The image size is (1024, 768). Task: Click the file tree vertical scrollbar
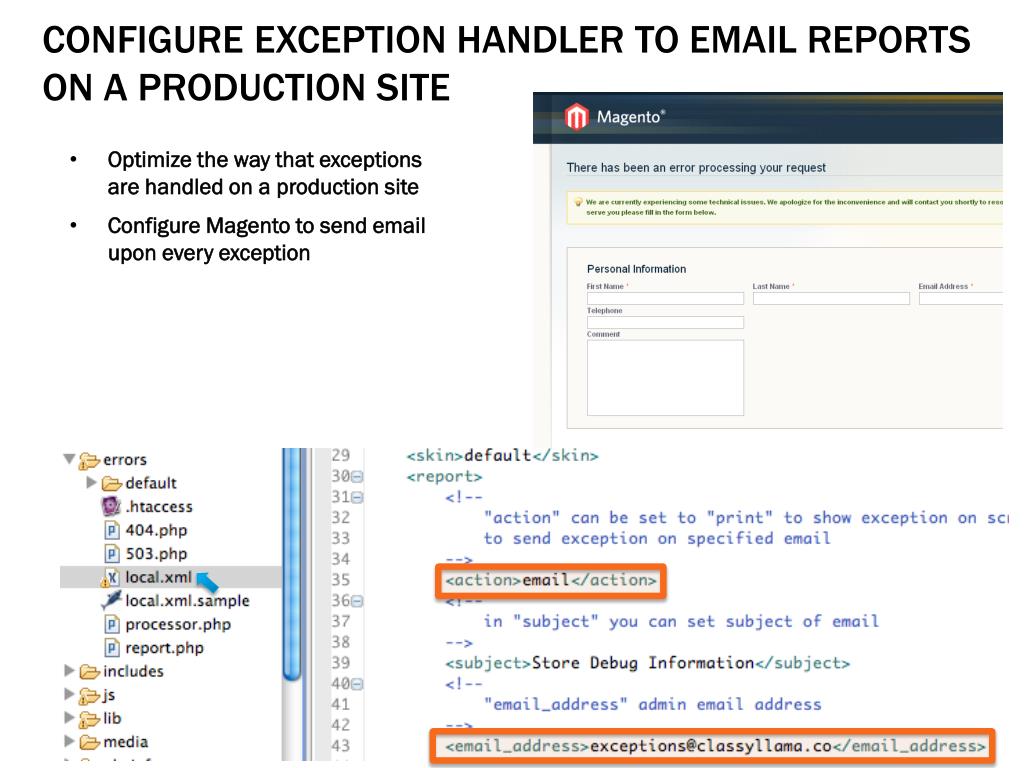coord(294,565)
